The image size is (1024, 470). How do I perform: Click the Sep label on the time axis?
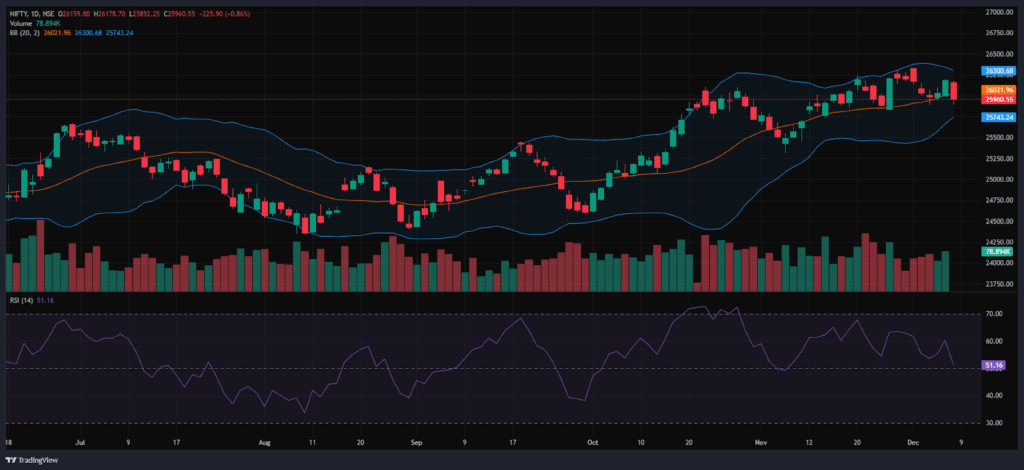416,440
